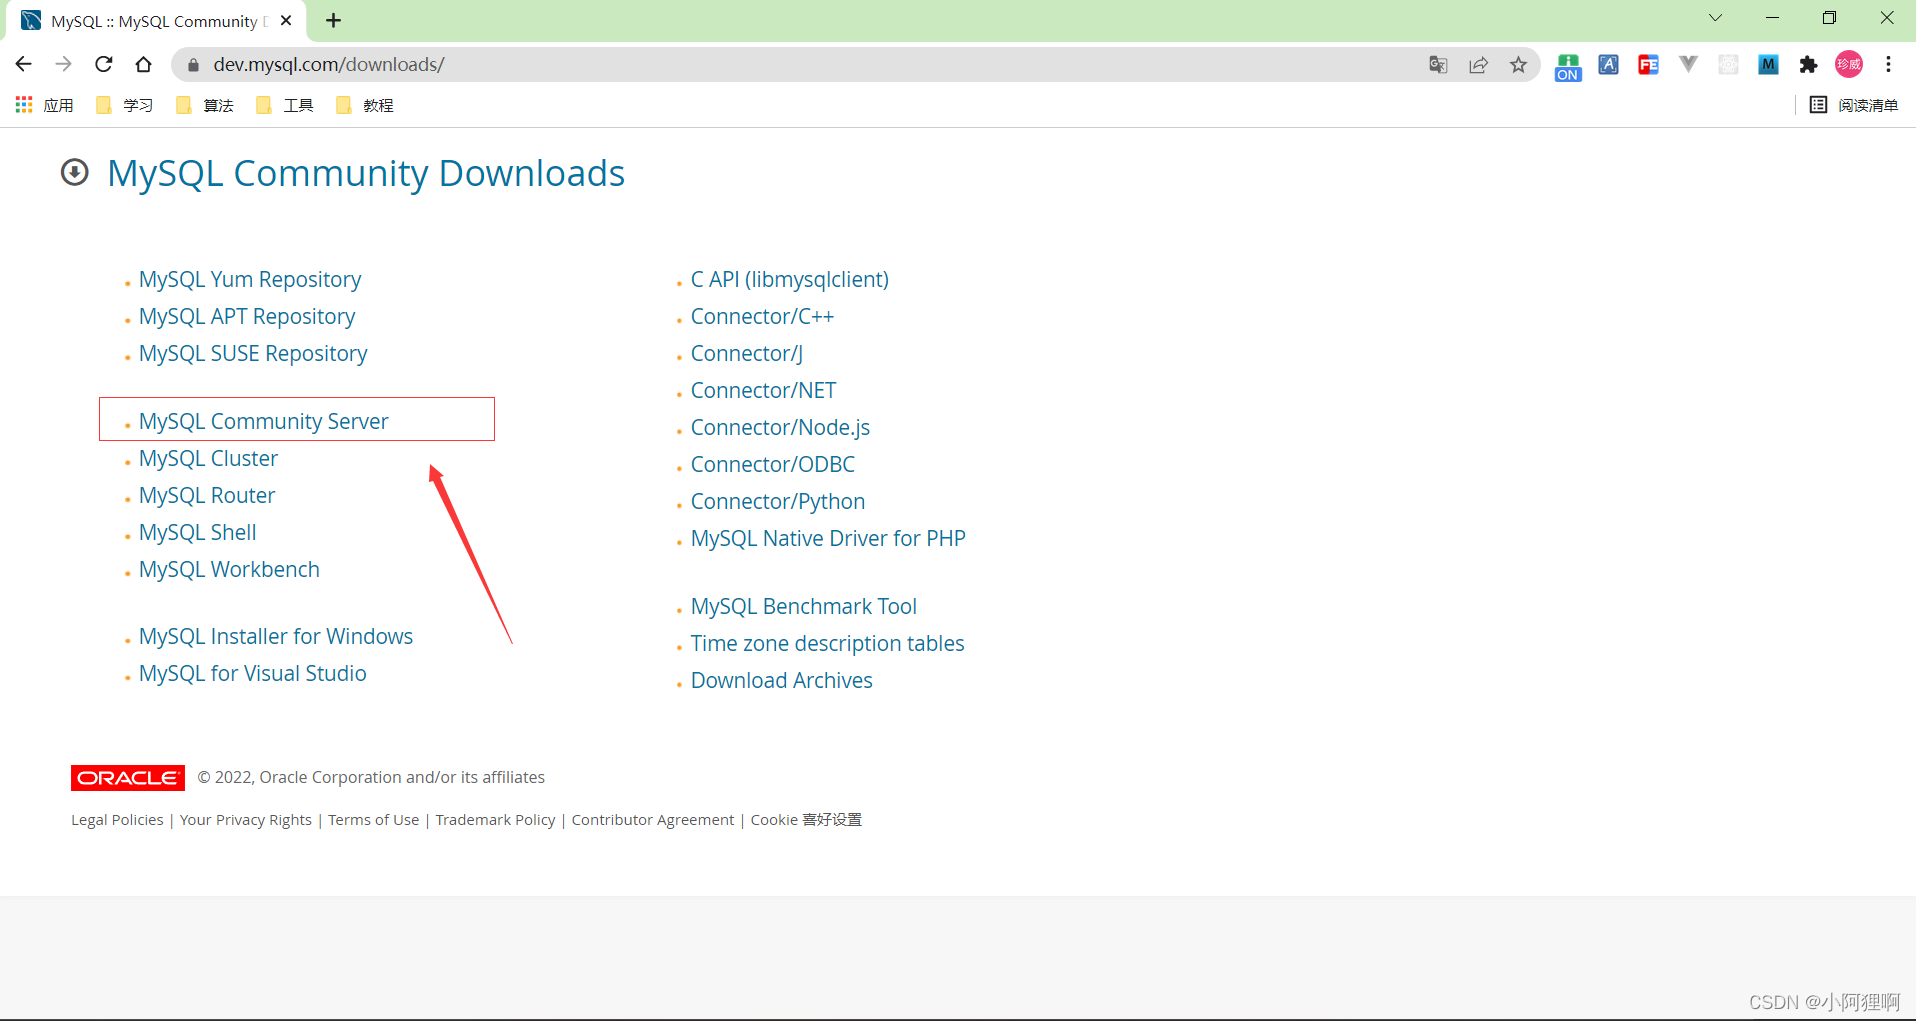Open Connector/Node.js downloads

pos(780,428)
